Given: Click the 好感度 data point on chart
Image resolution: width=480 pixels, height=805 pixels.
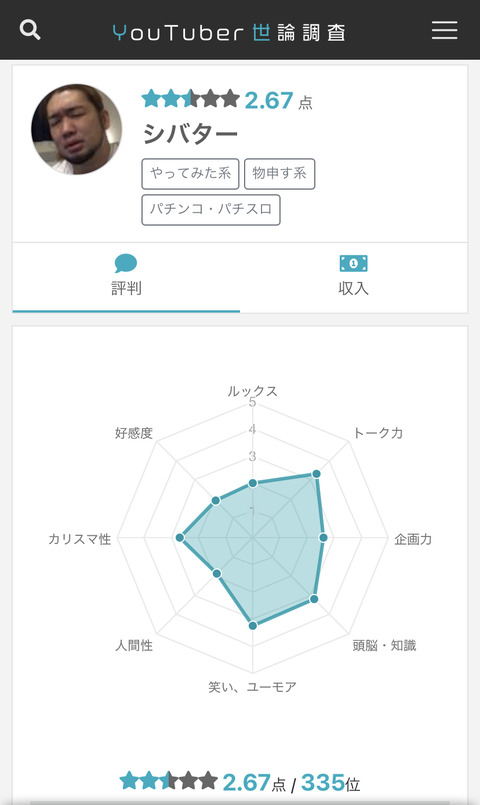Looking at the screenshot, I should pyautogui.click(x=216, y=500).
